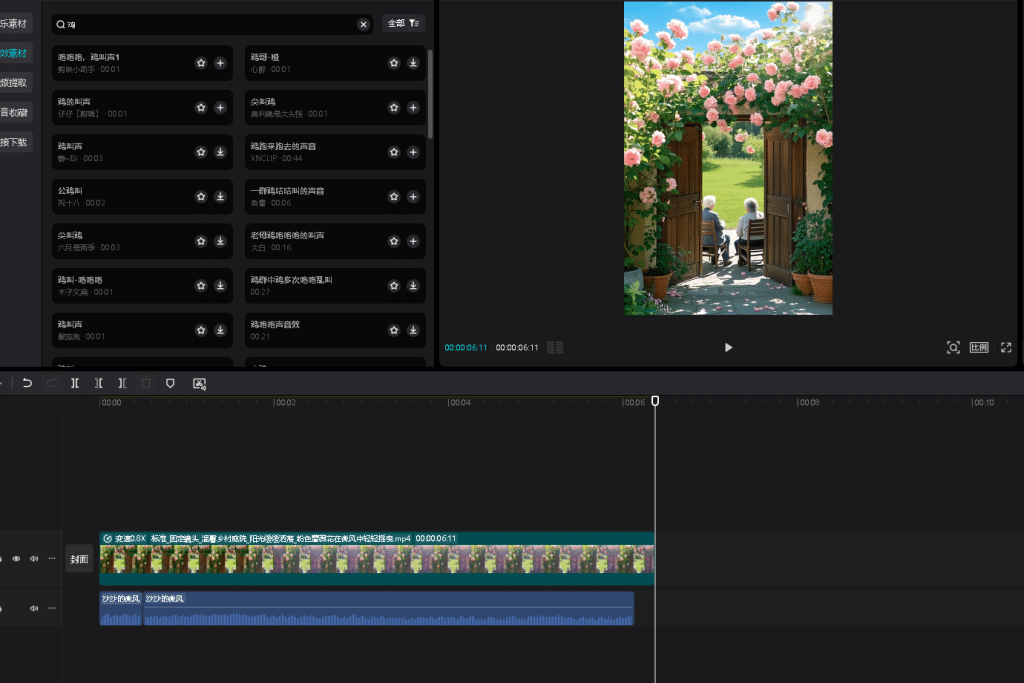Add 咯咯咯，鸡叫声1 to the timeline

[x=220, y=63]
